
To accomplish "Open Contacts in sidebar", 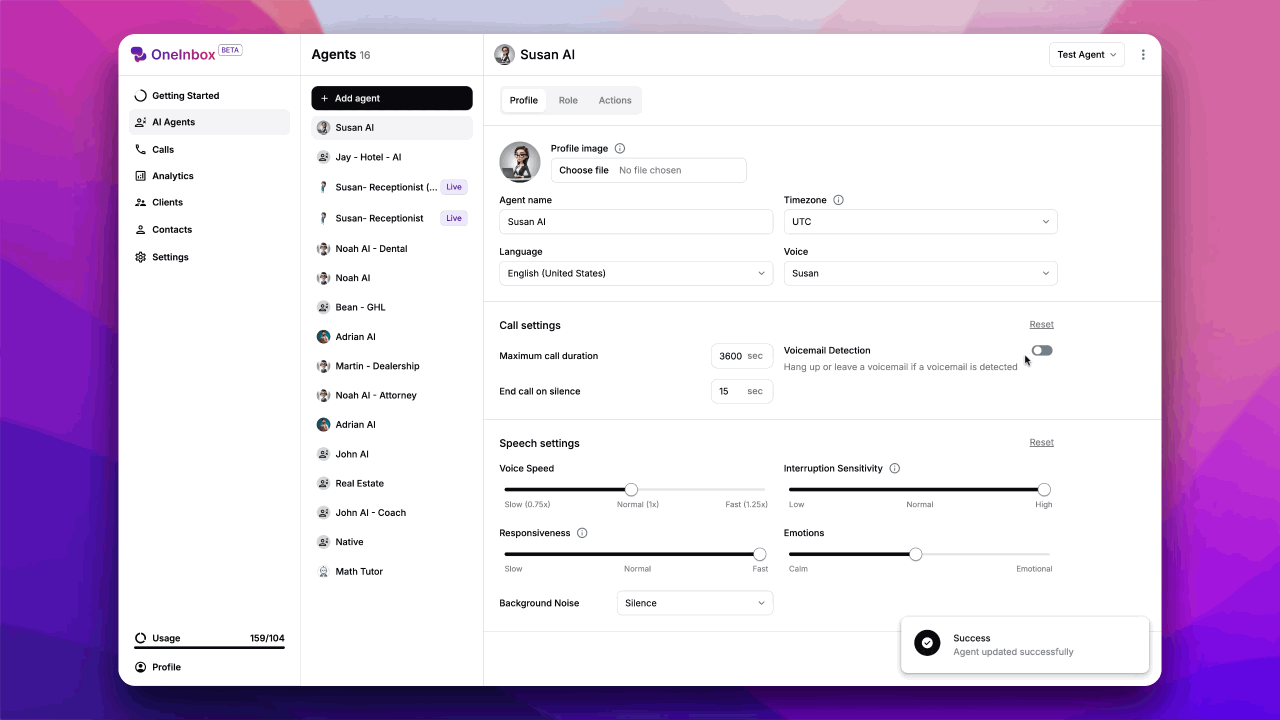I will tap(210, 229).
